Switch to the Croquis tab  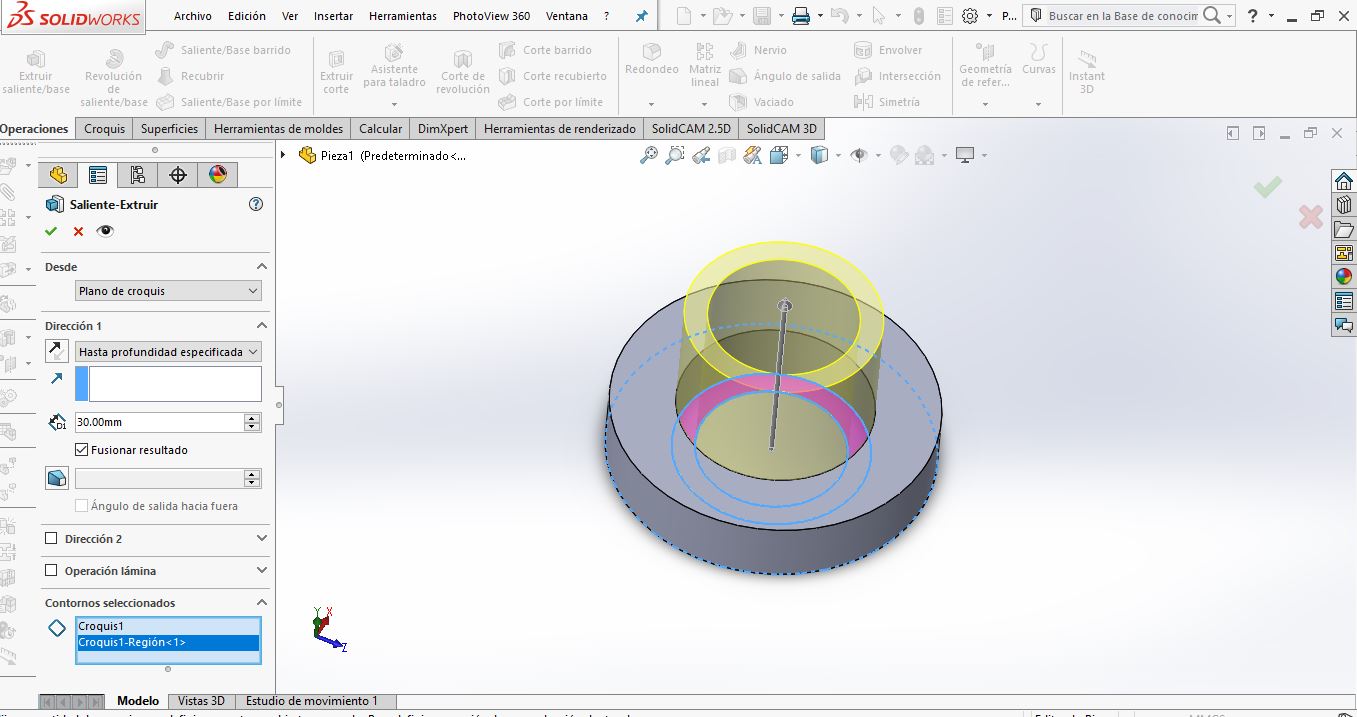104,128
